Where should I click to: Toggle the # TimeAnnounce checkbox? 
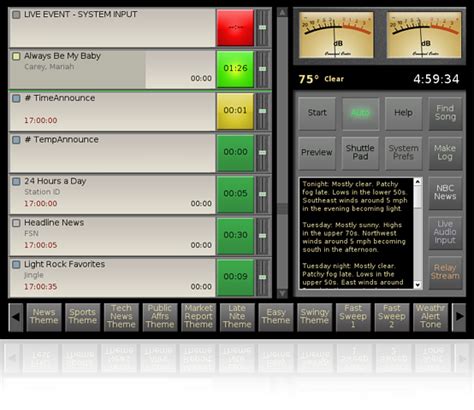pos(16,98)
